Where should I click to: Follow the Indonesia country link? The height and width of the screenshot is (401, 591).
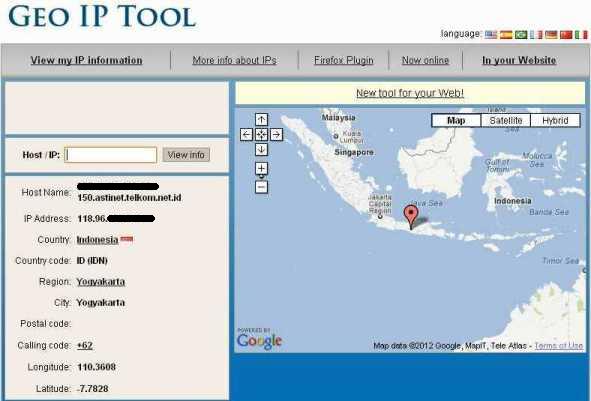[97, 240]
